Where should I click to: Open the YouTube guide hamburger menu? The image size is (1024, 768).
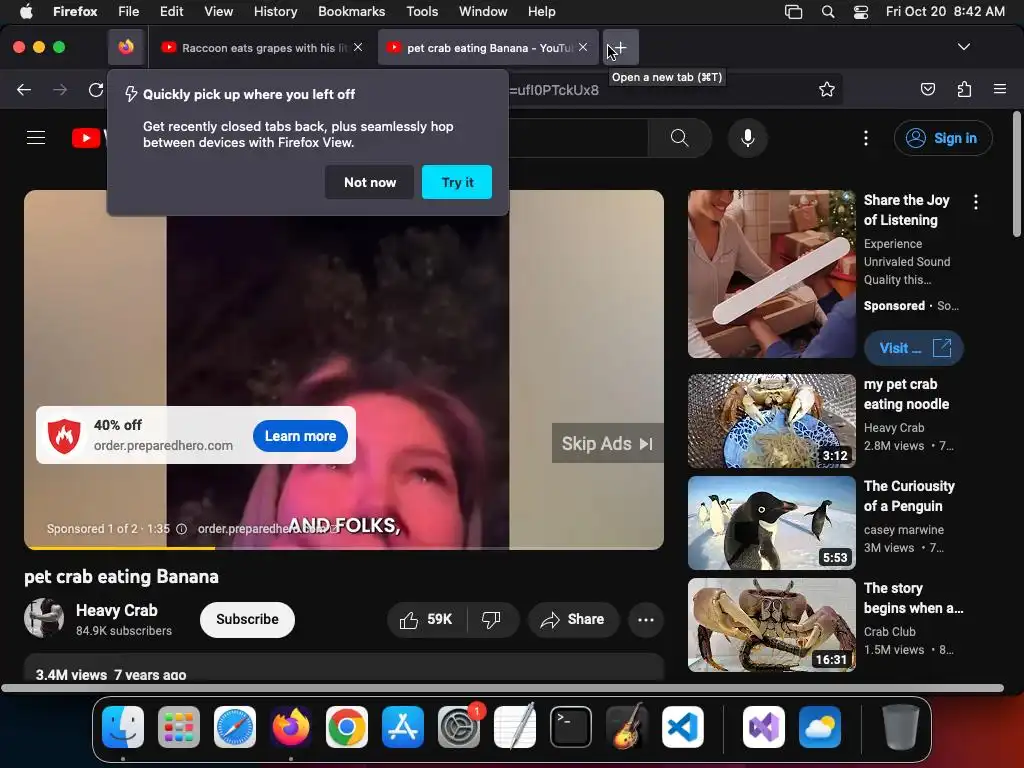36,138
